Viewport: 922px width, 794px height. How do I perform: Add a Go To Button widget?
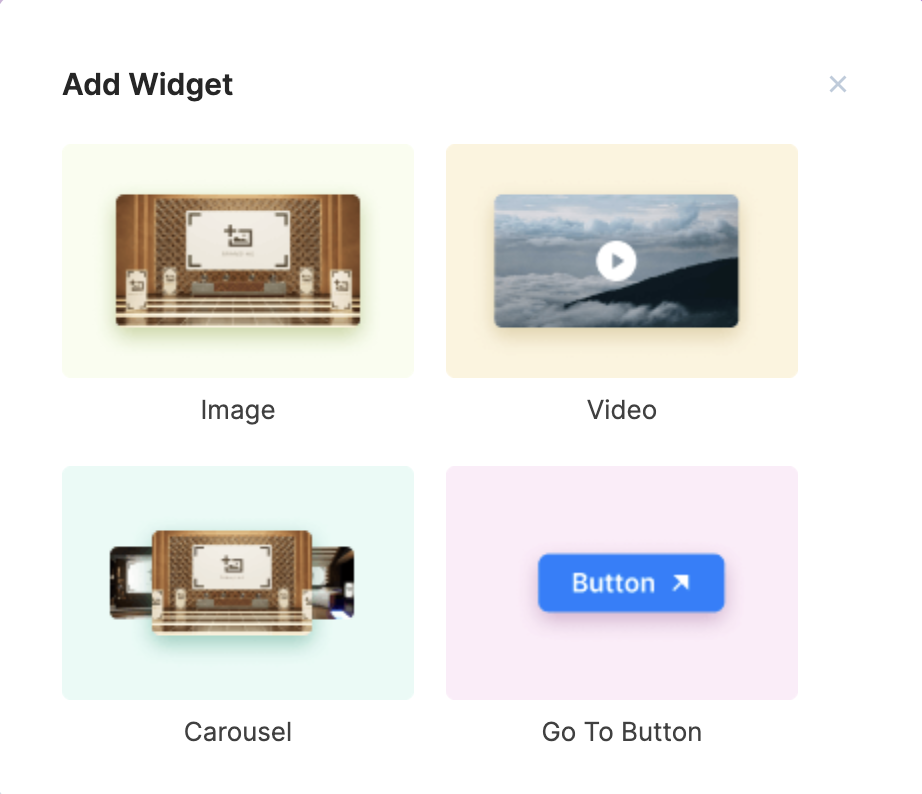(621, 582)
